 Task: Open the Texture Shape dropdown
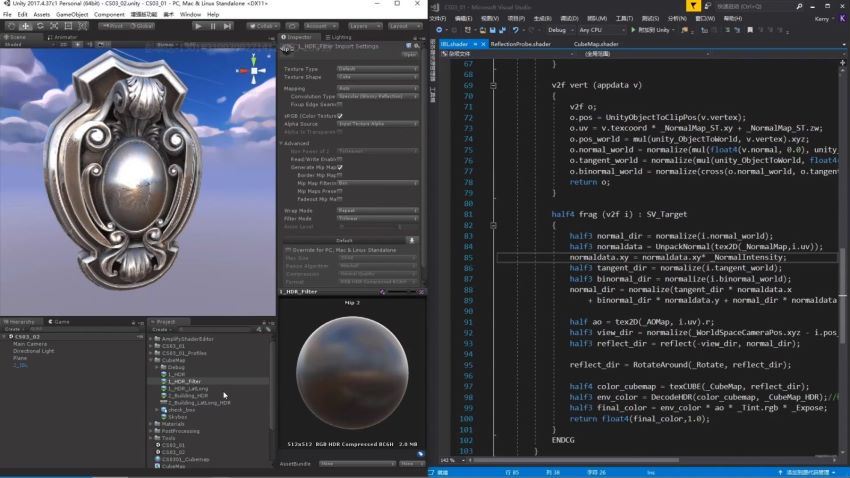377,77
